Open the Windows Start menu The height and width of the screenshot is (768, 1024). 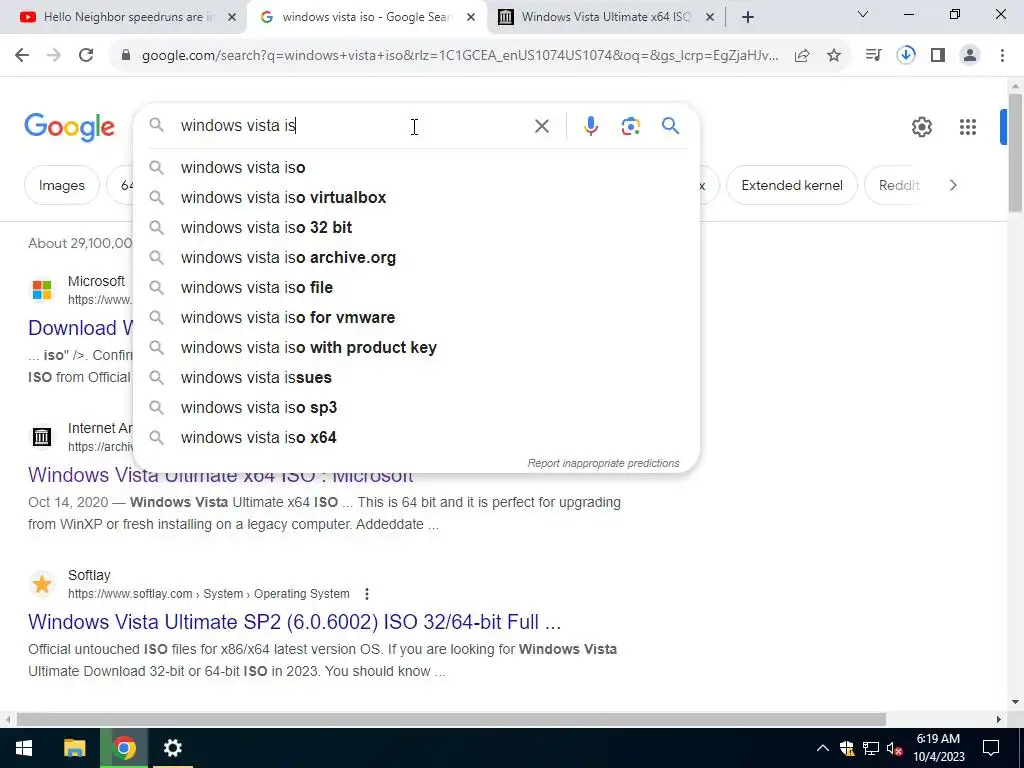(24, 748)
